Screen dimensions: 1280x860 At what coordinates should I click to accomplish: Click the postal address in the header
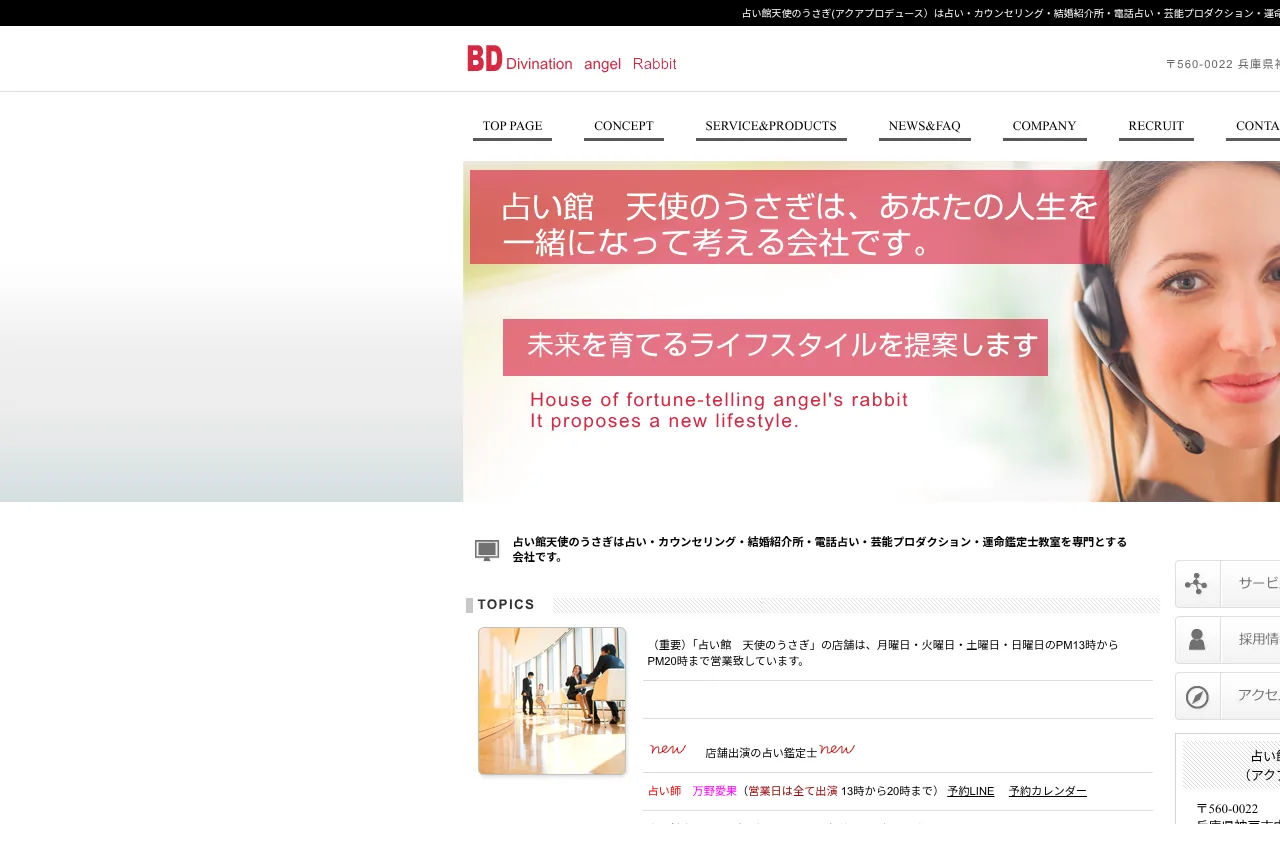pos(1222,64)
